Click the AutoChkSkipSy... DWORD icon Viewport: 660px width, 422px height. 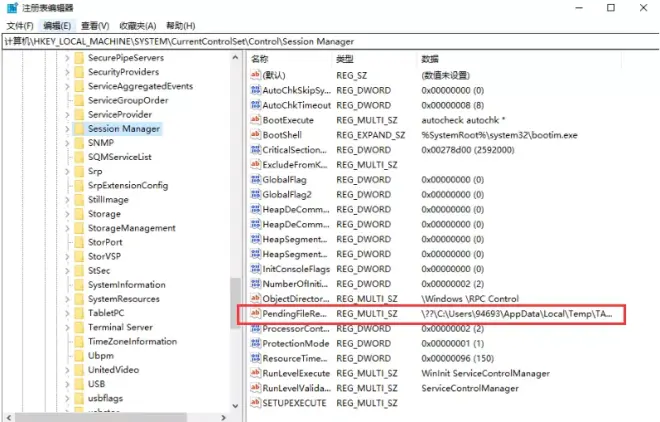(x=255, y=90)
